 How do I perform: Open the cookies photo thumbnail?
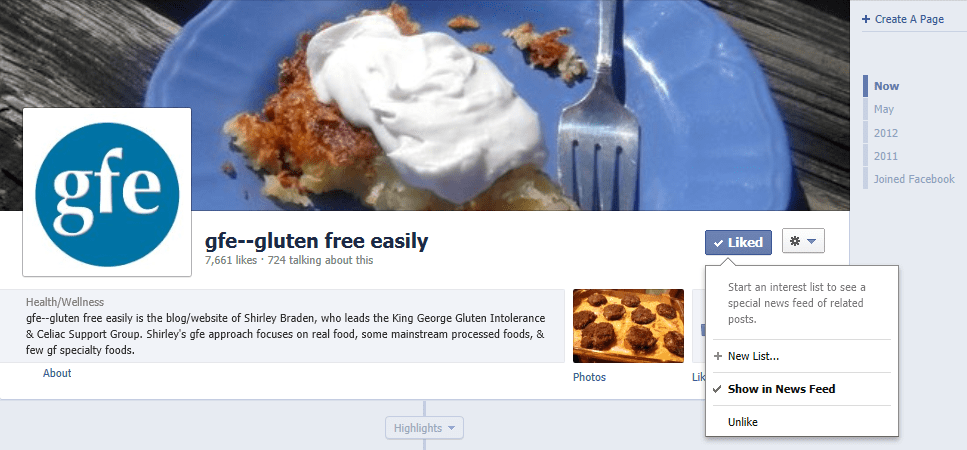[628, 325]
